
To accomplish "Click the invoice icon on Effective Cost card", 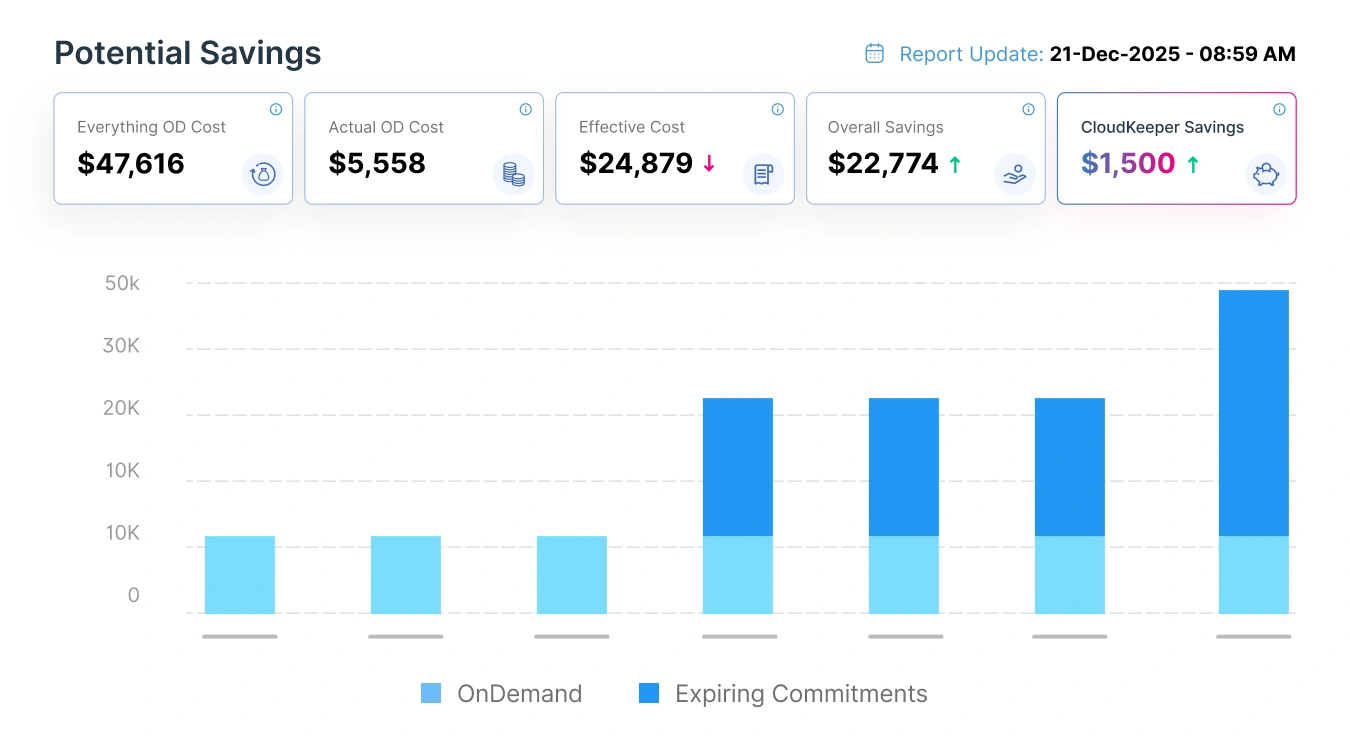I will (764, 174).
